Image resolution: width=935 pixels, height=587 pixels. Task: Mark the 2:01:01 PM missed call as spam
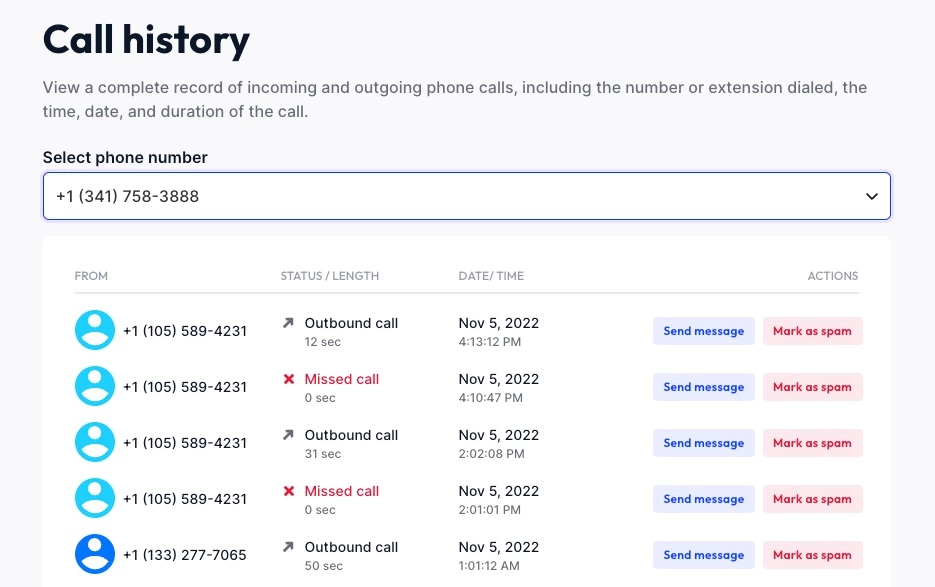[x=812, y=499]
